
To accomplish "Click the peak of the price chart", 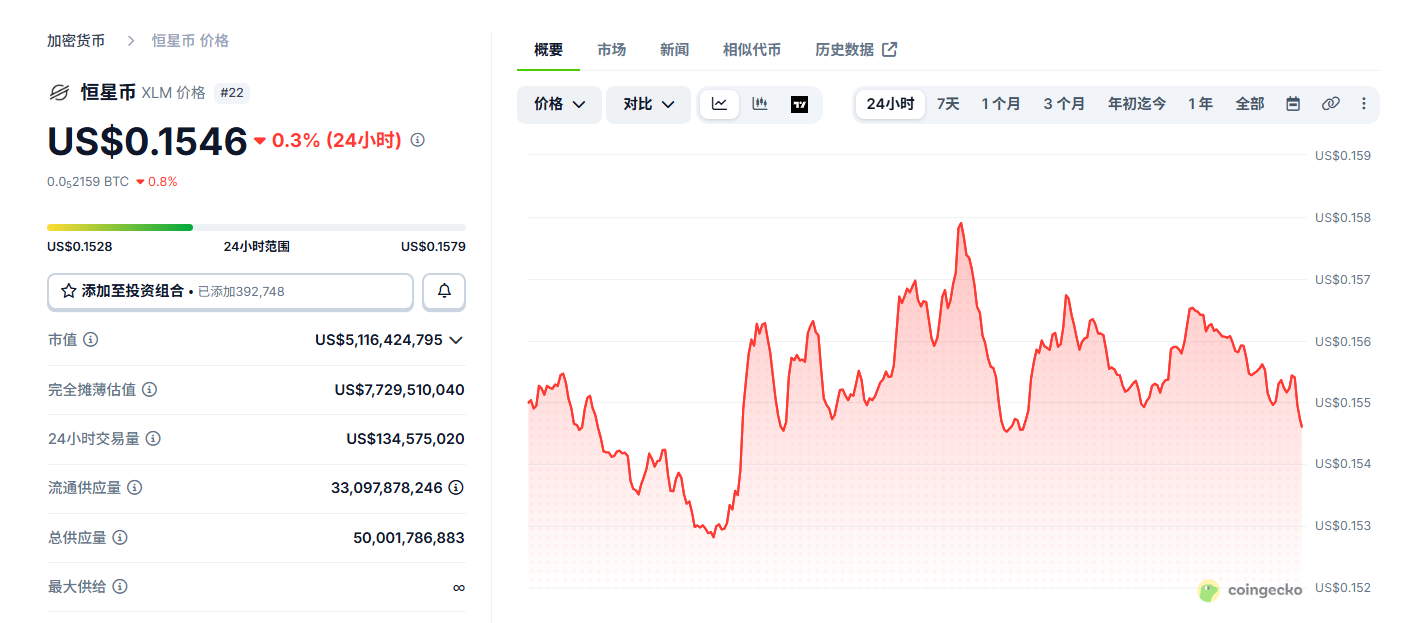I will (960, 224).
